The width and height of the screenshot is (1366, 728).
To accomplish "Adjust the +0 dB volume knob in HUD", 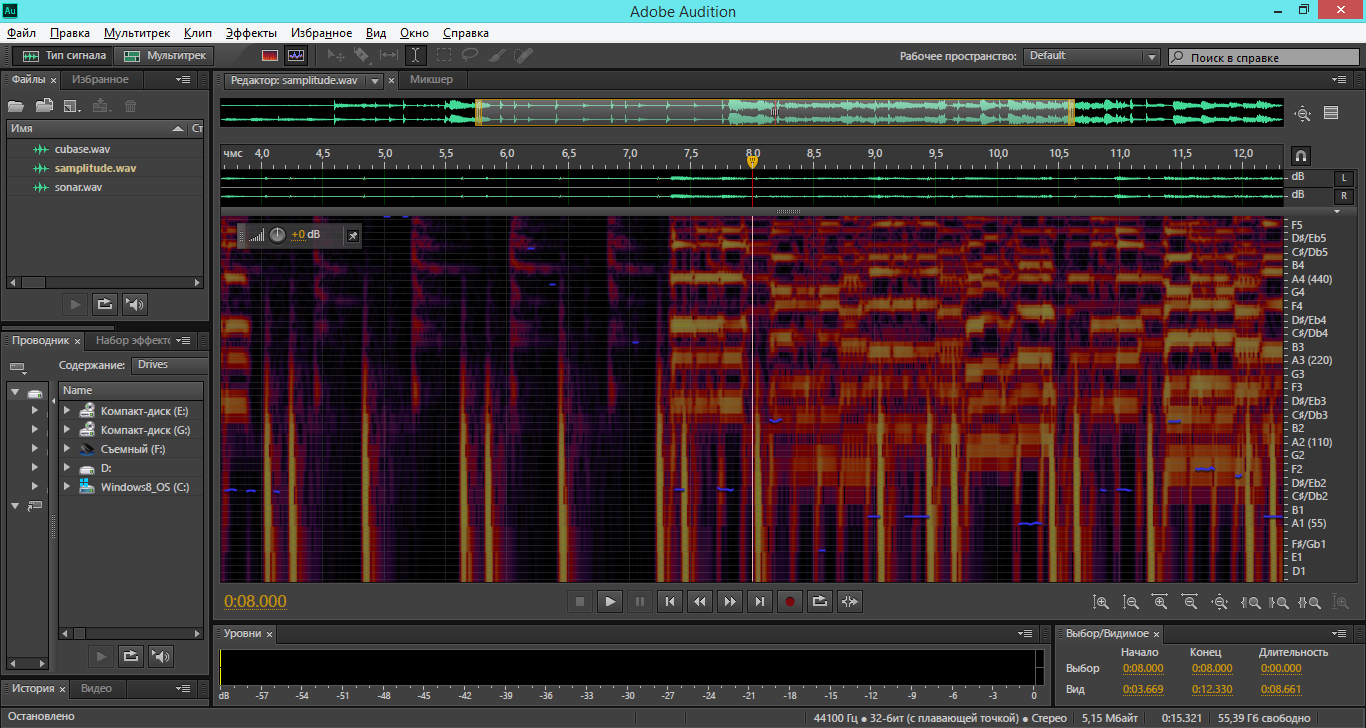I will click(278, 235).
